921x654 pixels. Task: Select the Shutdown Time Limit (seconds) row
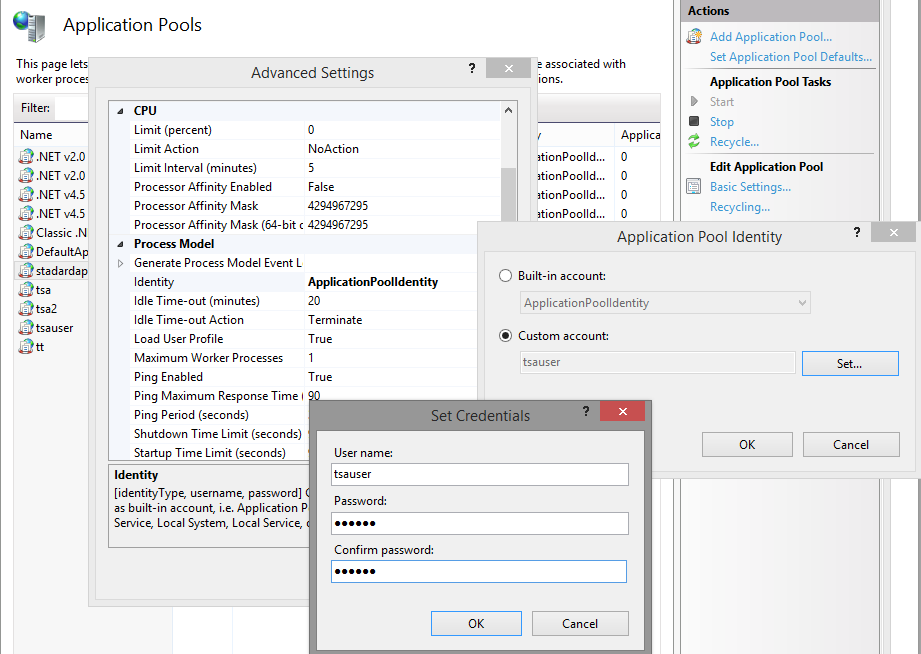click(220, 434)
